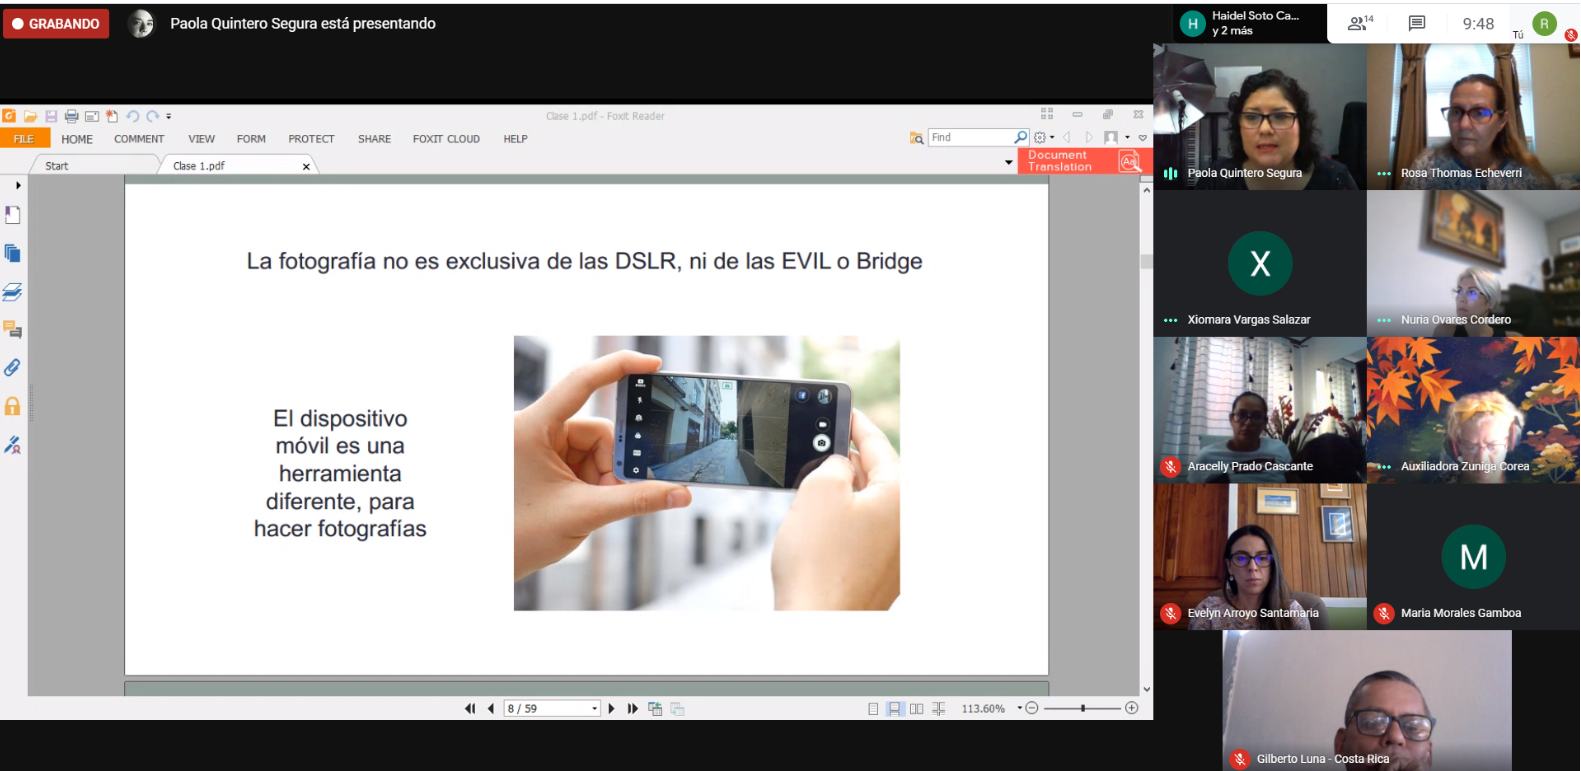Open the Meet chat panel icon
1581x771 pixels.
(x=1417, y=23)
